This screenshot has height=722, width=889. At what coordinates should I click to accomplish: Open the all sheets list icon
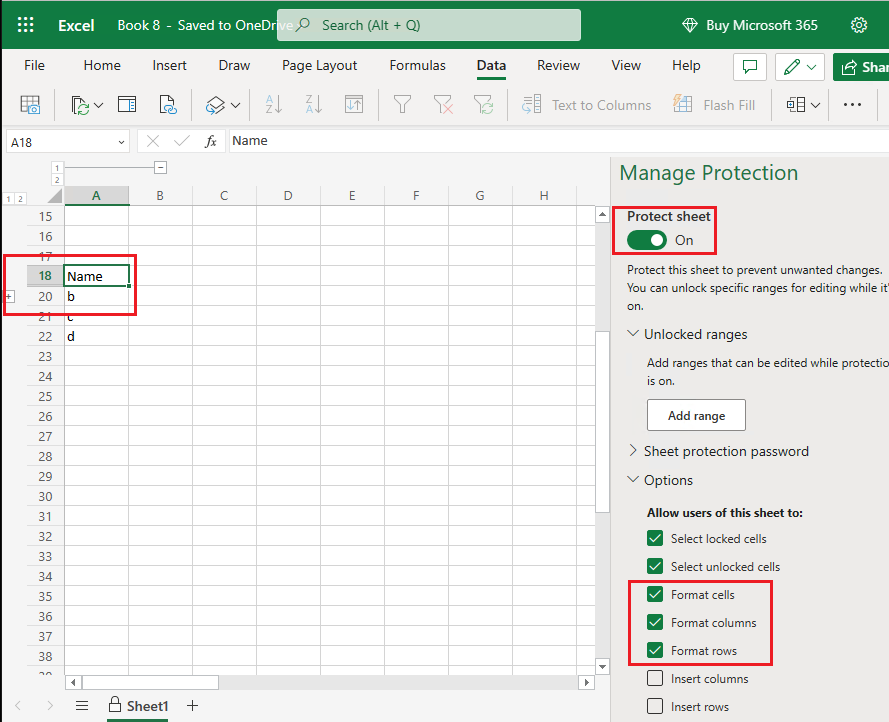[x=82, y=706]
